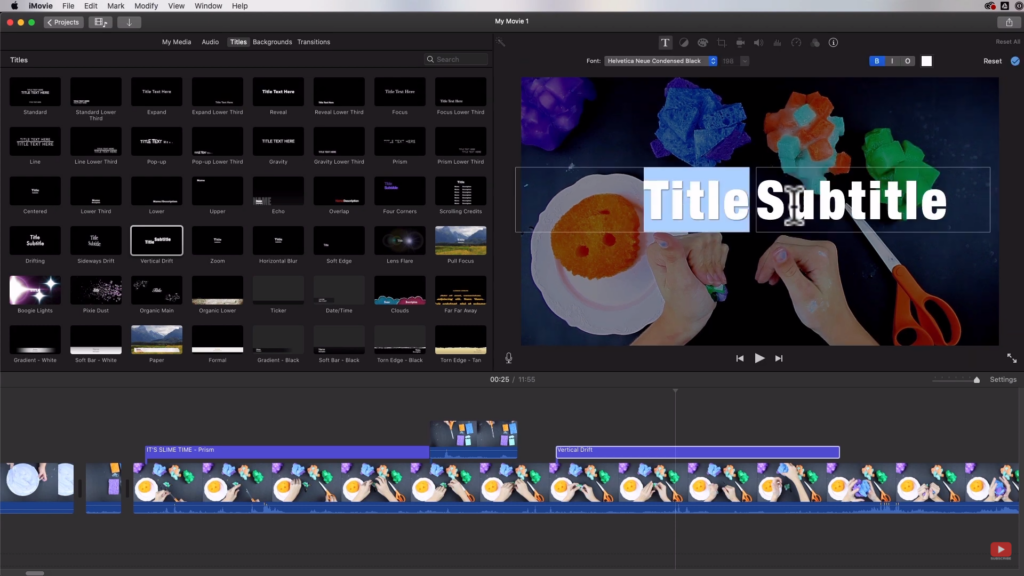Screen dimensions: 1024x576
Task: Select the Vertical Drift title clip in timeline
Action: (697, 451)
